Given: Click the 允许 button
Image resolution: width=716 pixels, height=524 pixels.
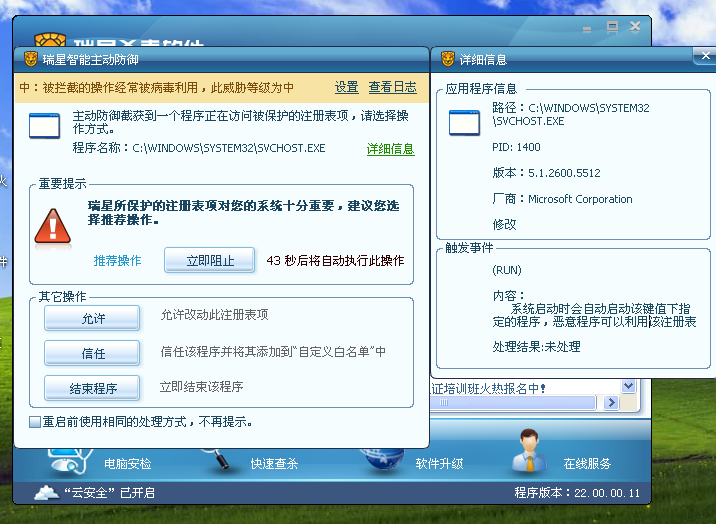Looking at the screenshot, I should pyautogui.click(x=92, y=318).
